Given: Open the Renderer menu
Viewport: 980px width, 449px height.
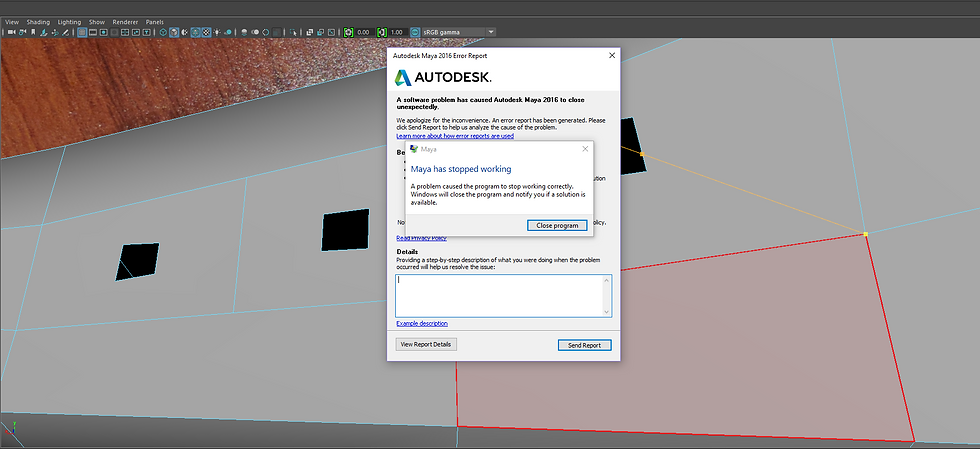Looking at the screenshot, I should pos(125,22).
